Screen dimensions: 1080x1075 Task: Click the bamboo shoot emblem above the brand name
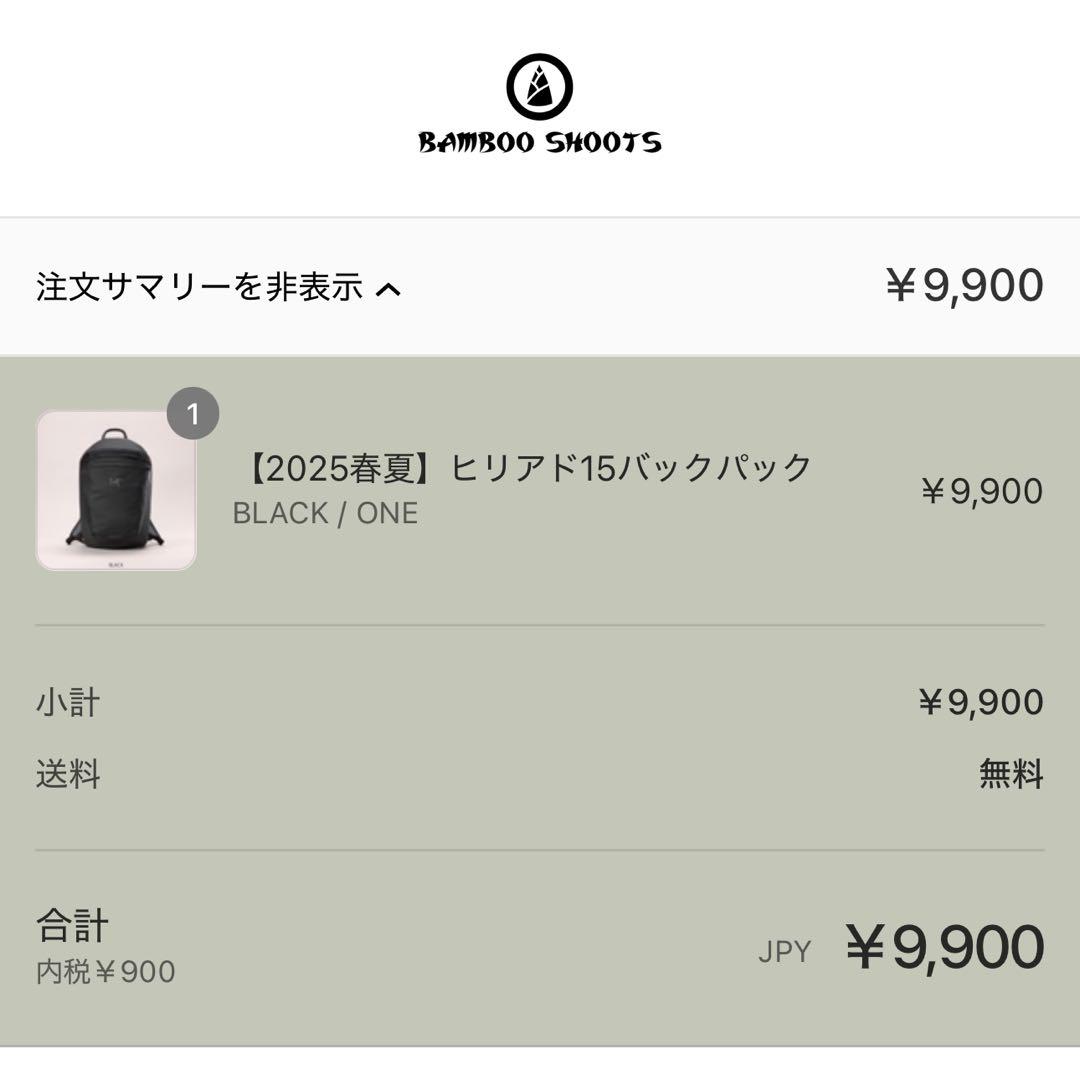coord(540,86)
